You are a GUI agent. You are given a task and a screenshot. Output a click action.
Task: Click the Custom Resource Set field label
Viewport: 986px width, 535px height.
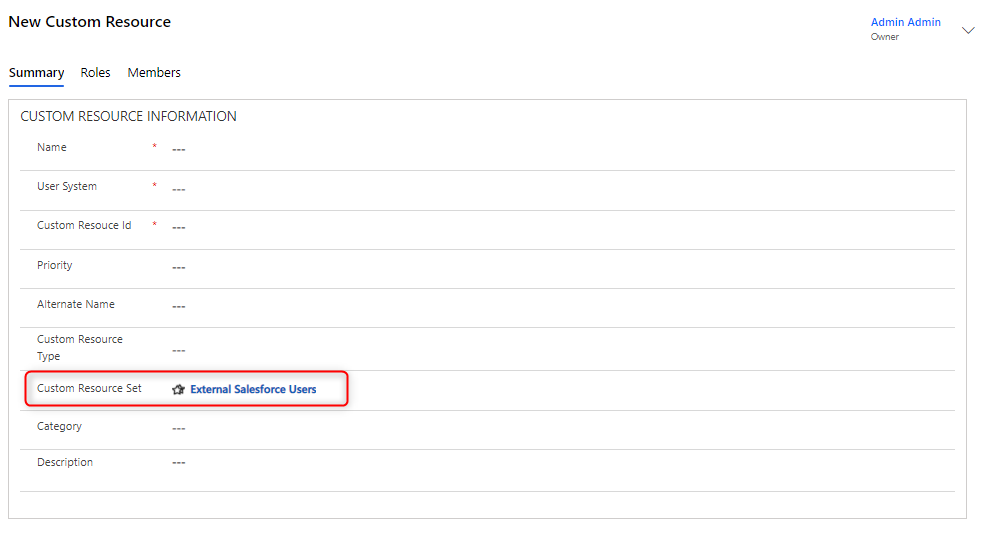click(x=89, y=388)
